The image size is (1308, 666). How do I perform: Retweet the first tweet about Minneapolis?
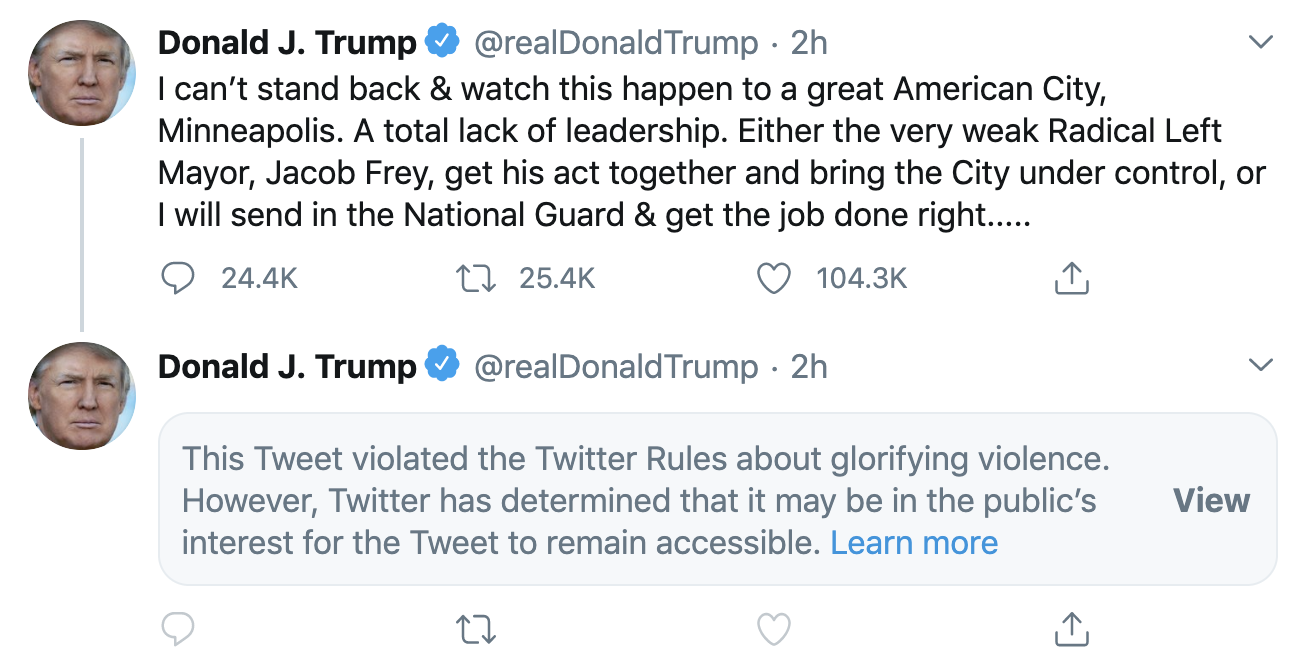point(476,278)
